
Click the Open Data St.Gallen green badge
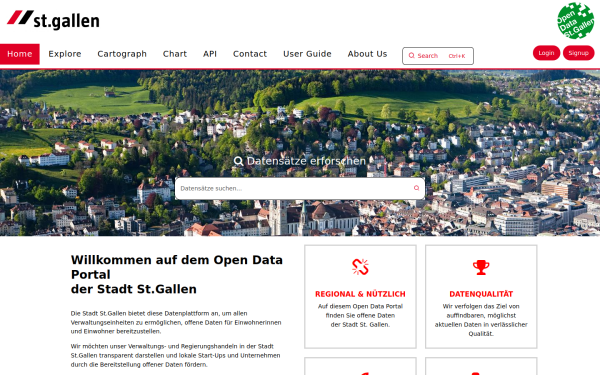576,21
